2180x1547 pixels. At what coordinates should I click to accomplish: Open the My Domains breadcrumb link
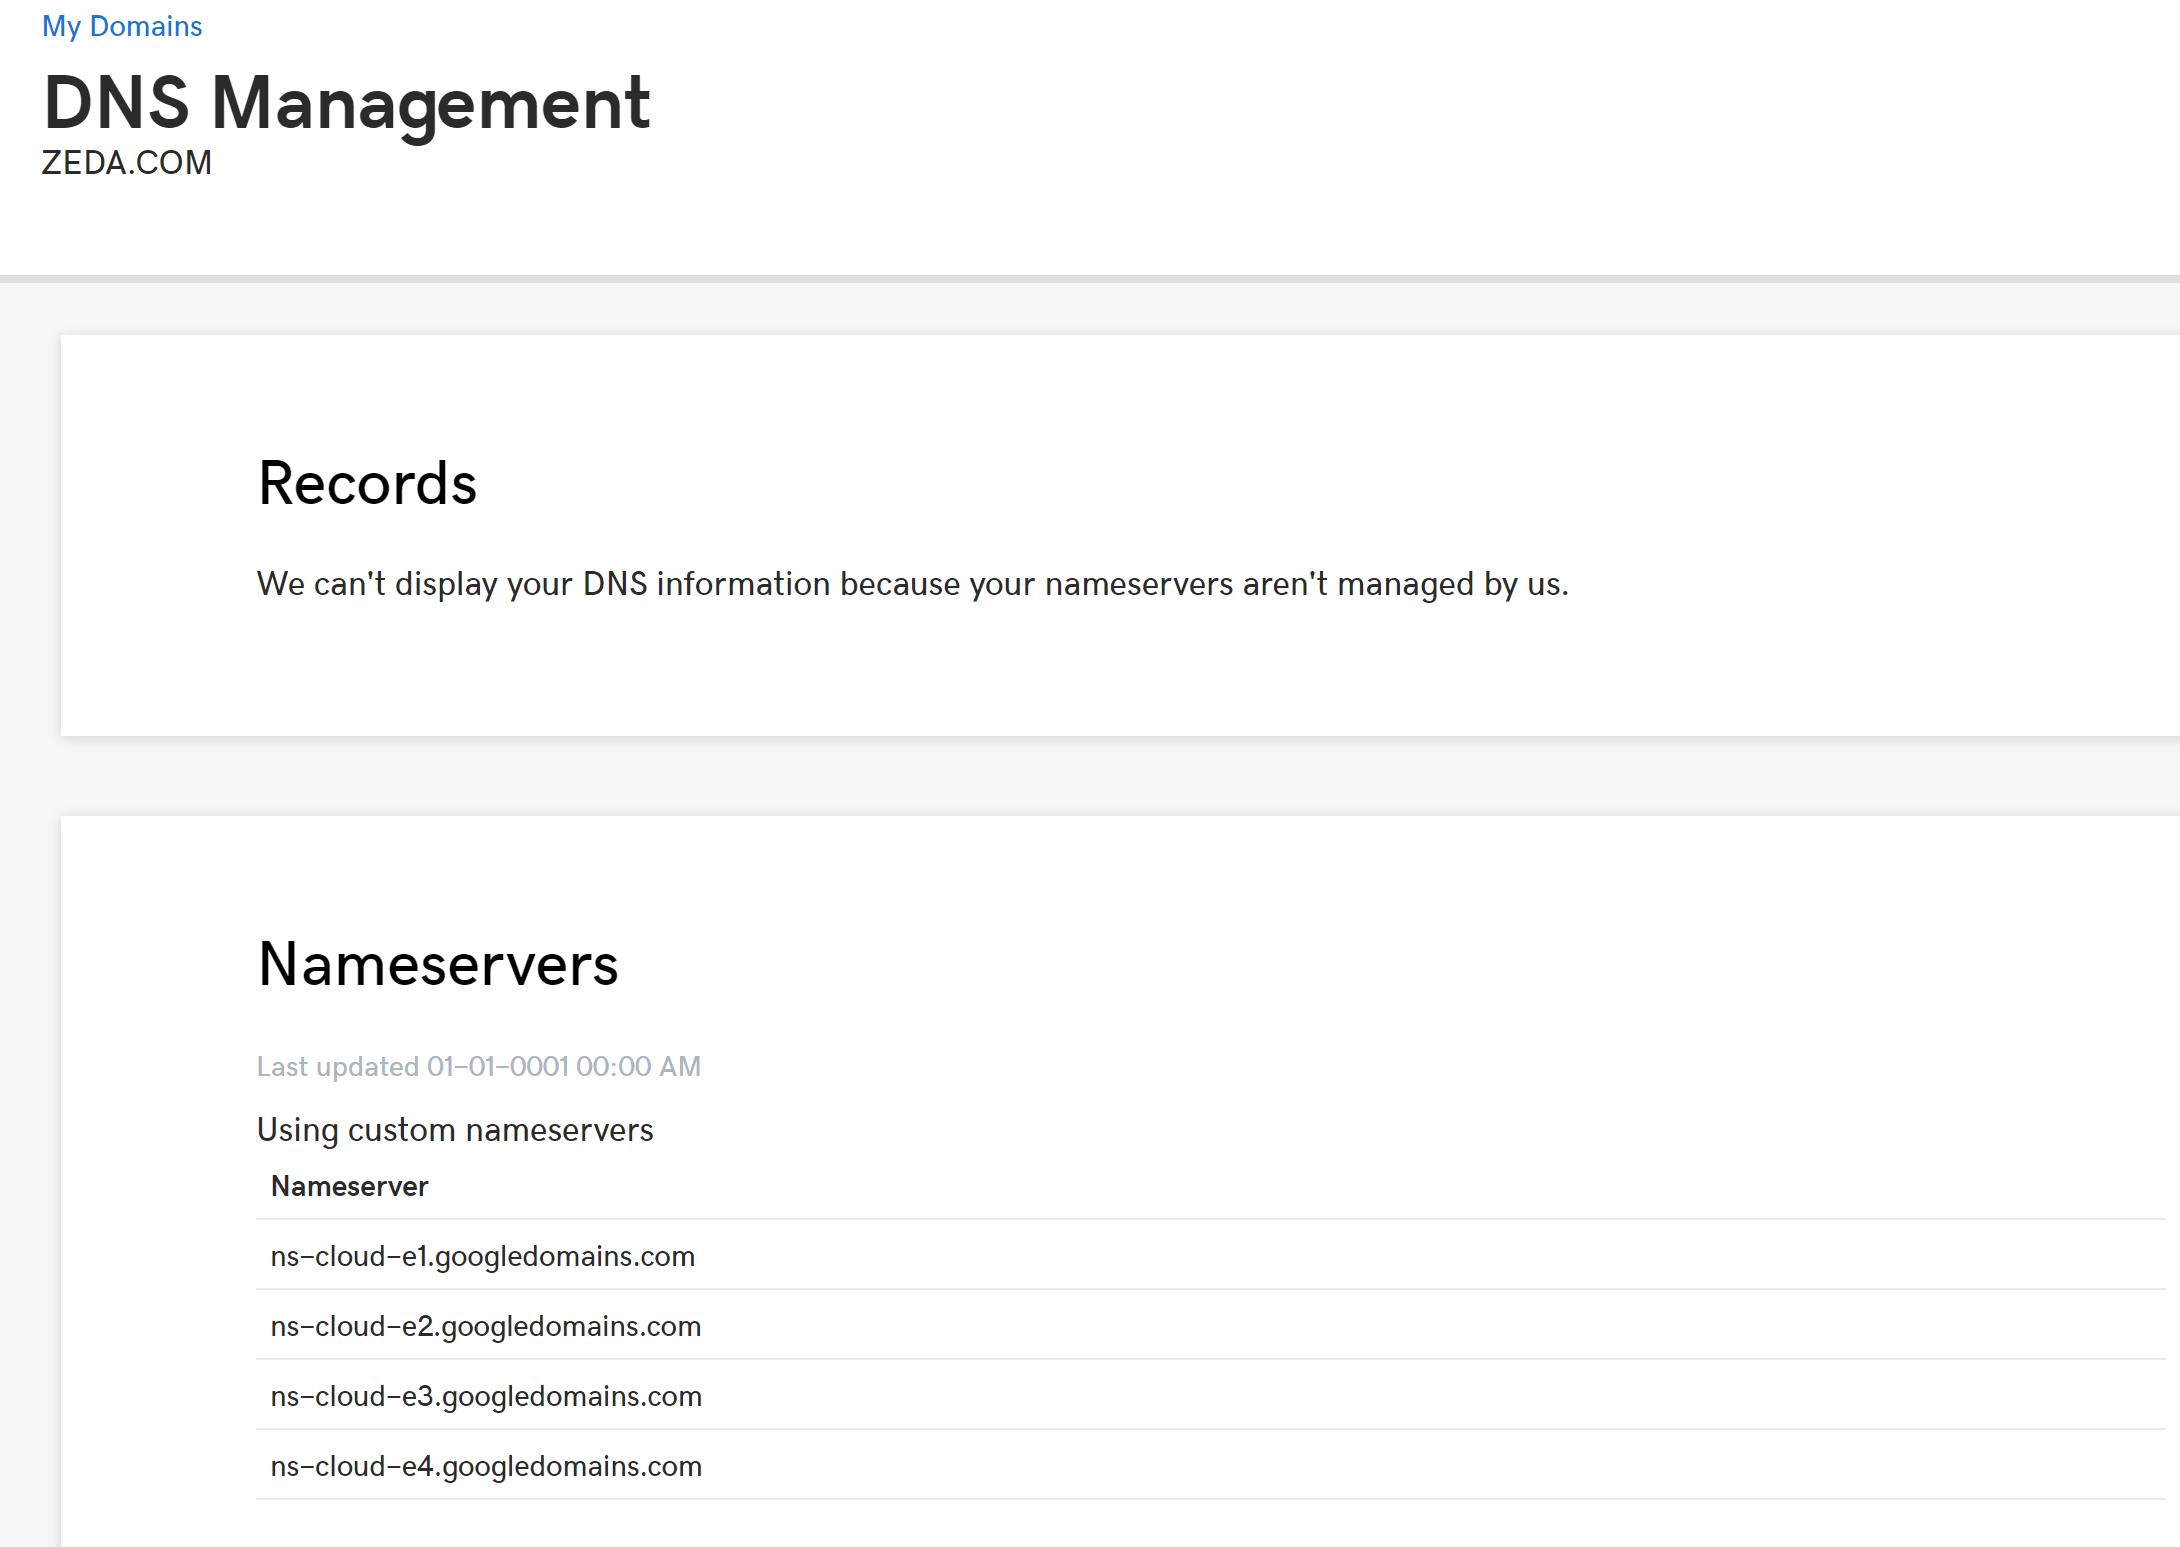click(x=121, y=26)
